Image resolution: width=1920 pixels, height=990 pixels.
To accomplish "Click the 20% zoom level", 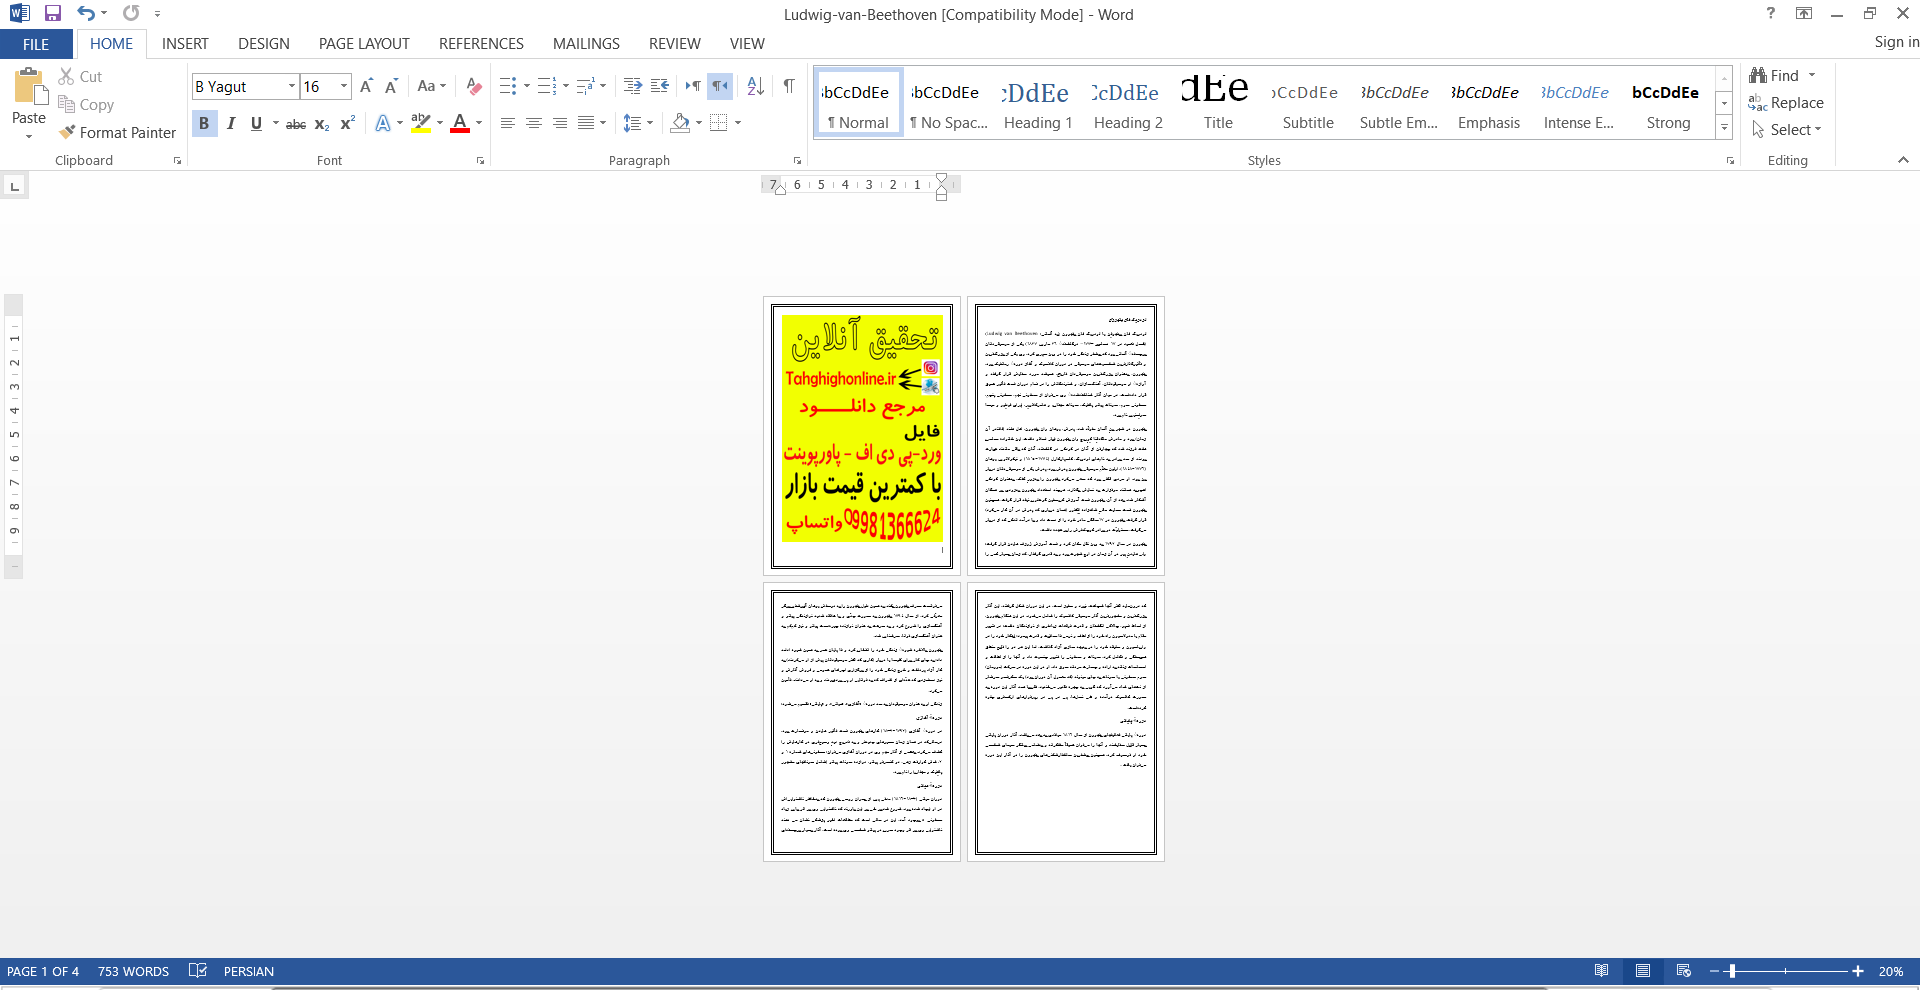I will [x=1891, y=971].
